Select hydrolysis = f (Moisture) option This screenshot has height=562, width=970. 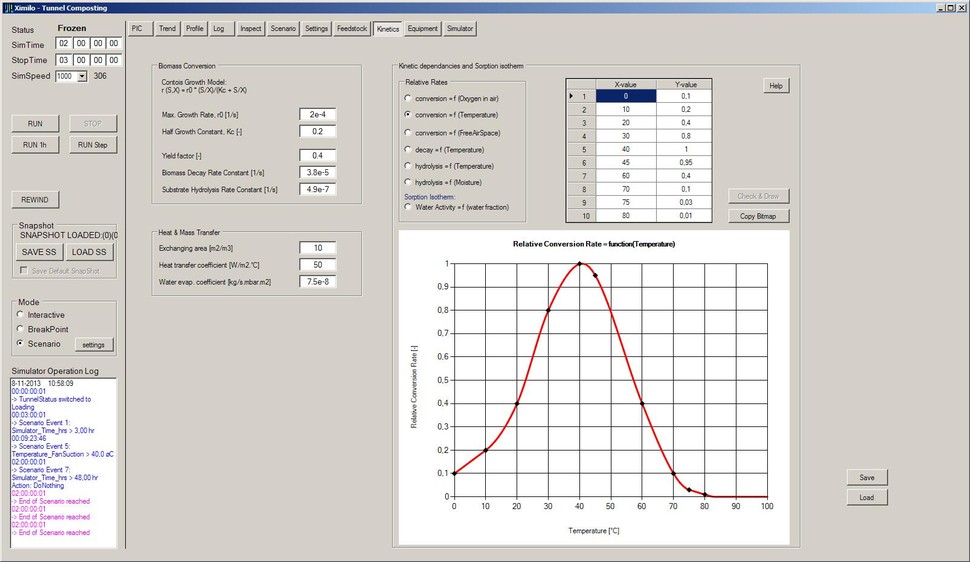(408, 182)
